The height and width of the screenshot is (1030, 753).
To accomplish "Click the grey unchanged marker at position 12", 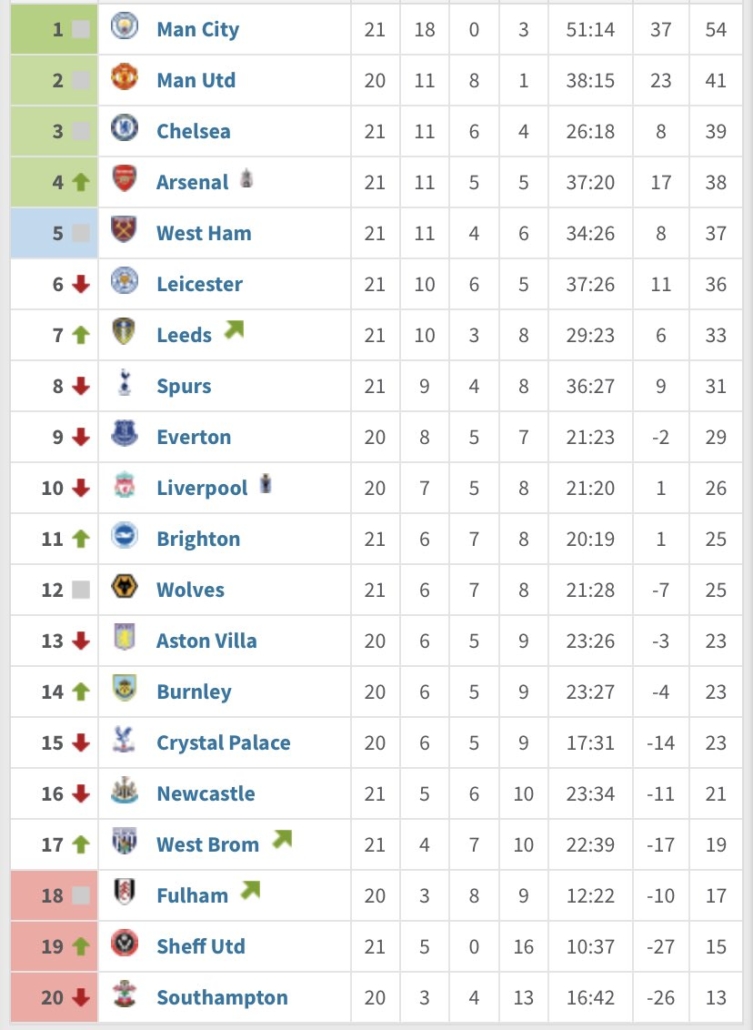I will point(81,590).
